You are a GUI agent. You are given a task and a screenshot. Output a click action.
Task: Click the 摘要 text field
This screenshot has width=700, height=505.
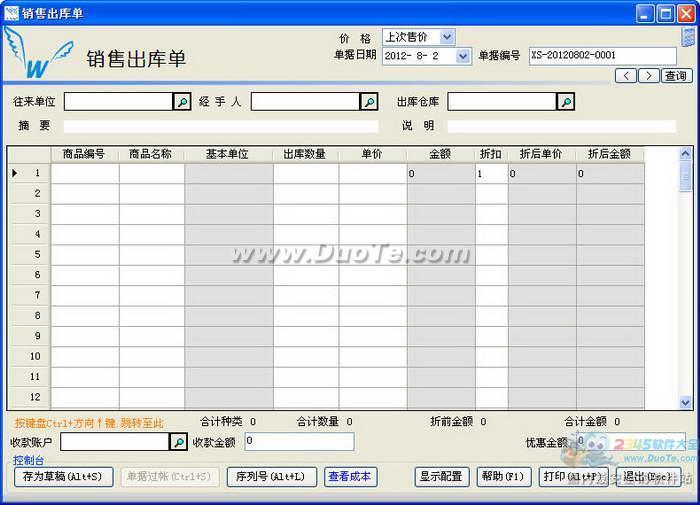point(221,126)
